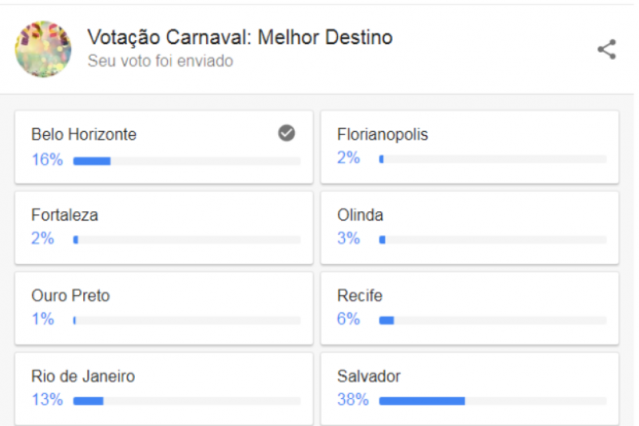Image resolution: width=639 pixels, height=426 pixels.
Task: Click Rio de Janeiro's 13% progress bar
Action: pyautogui.click(x=187, y=401)
